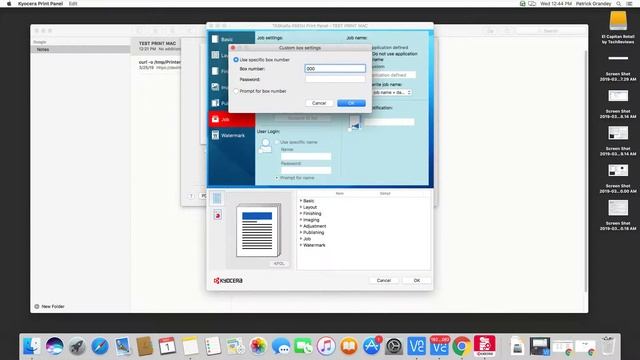Screen dimensions: 640x360
Task: Open FaceTime from the Dock
Action: coord(303,346)
